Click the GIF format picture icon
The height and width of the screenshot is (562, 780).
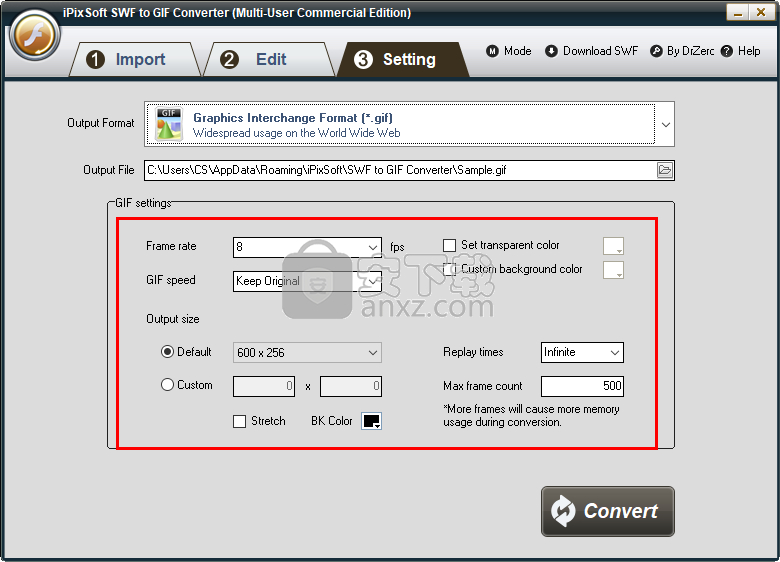(x=169, y=124)
